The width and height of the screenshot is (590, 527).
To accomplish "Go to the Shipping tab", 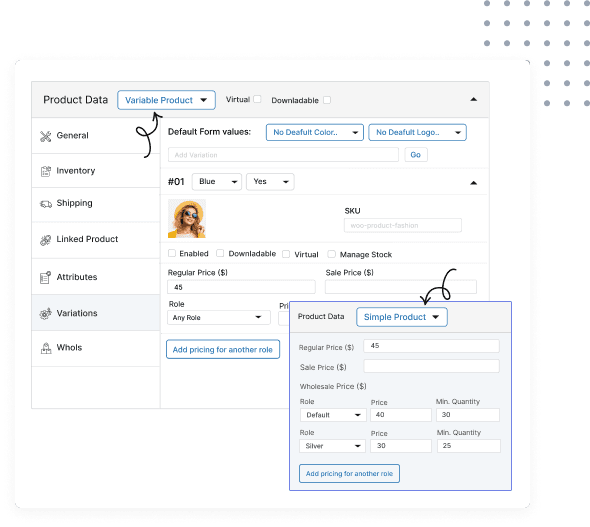I will click(x=96, y=204).
